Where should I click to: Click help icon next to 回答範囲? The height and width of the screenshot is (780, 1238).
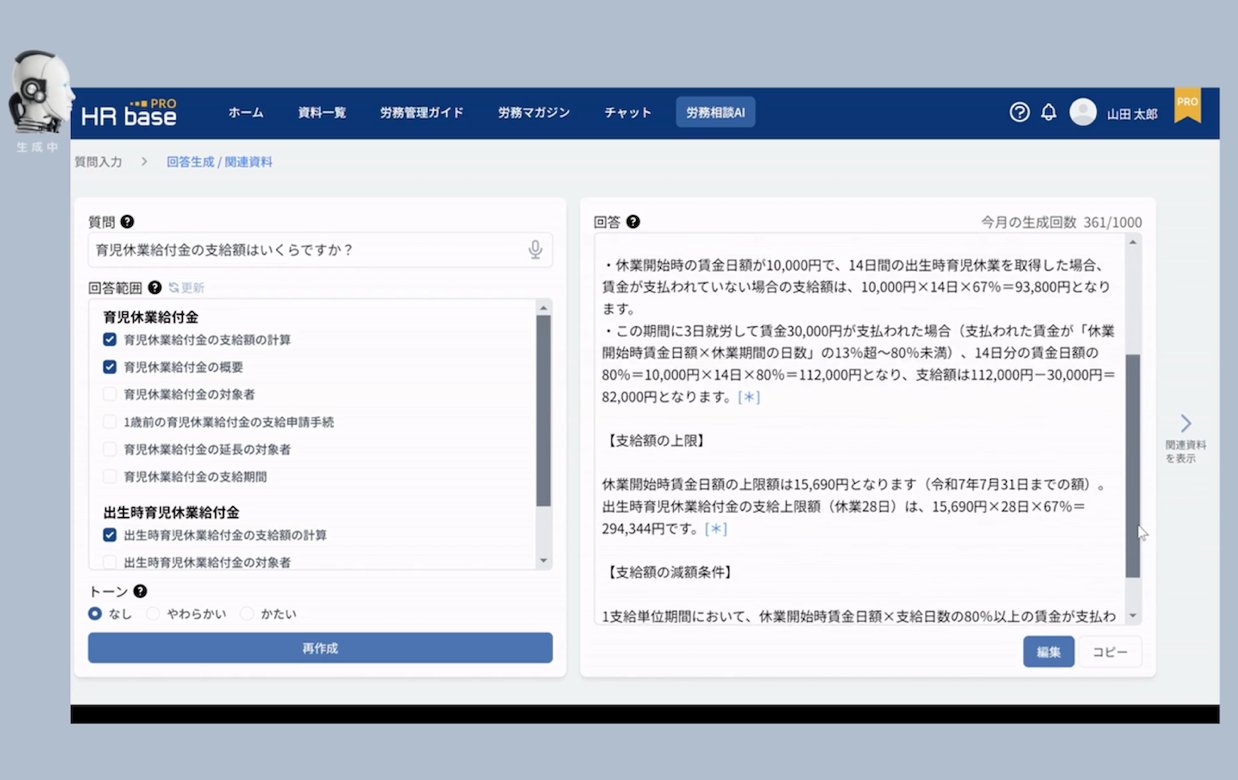pyautogui.click(x=155, y=287)
